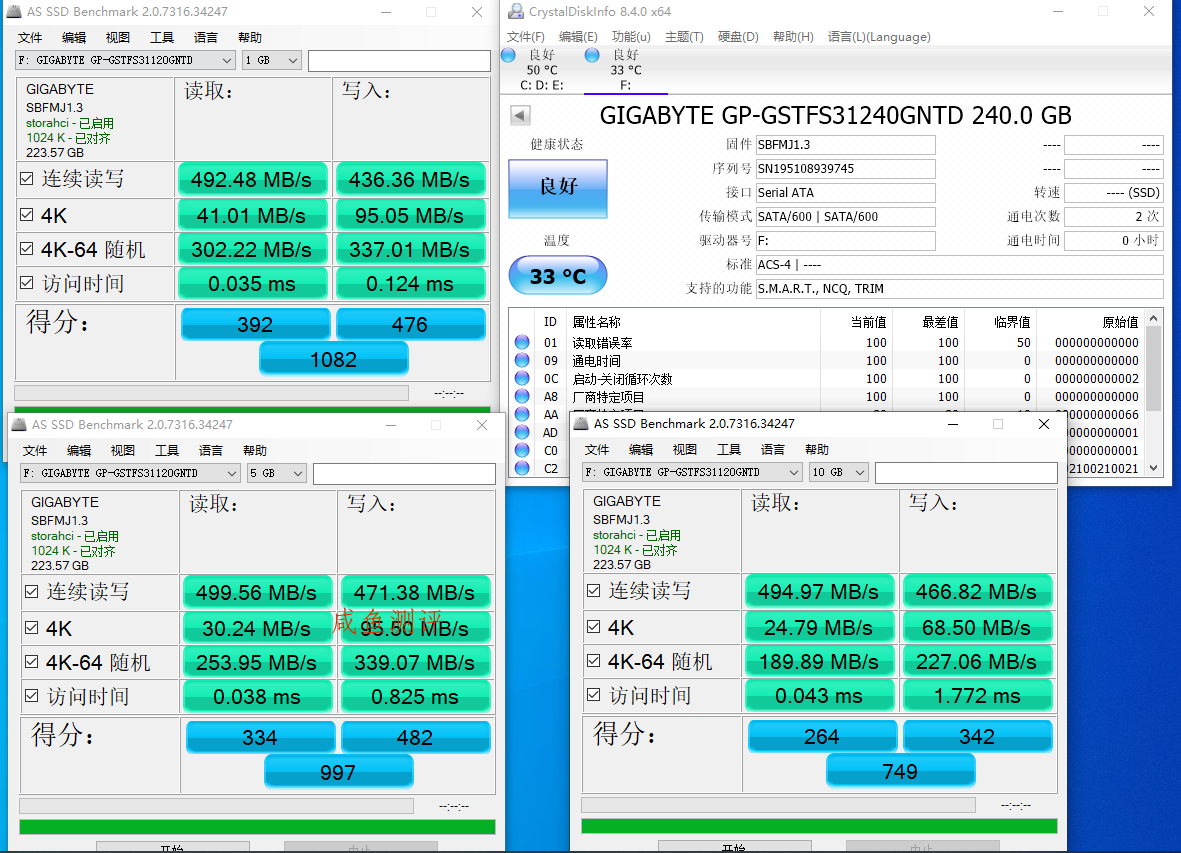Screen dimensions: 1181x853
Task: Toggle 4K-64 随机 in the 5 GB AS SSD window
Action: (x=32, y=661)
